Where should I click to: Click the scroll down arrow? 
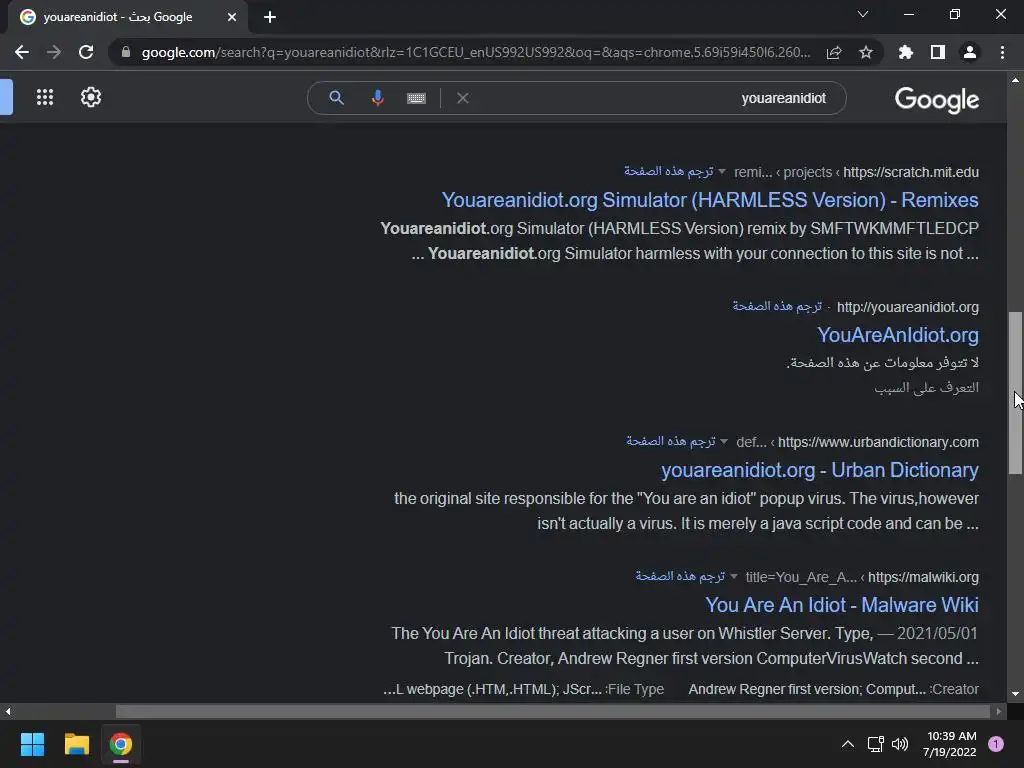1015,694
